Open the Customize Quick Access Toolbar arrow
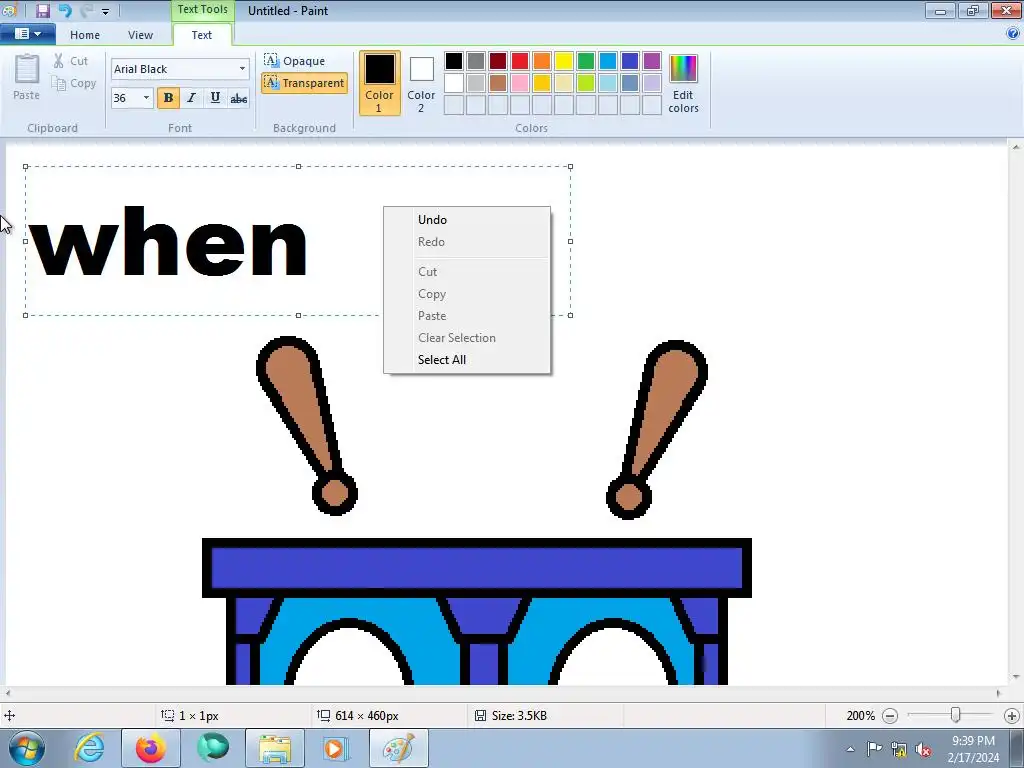This screenshot has width=1024, height=768. coord(105,11)
